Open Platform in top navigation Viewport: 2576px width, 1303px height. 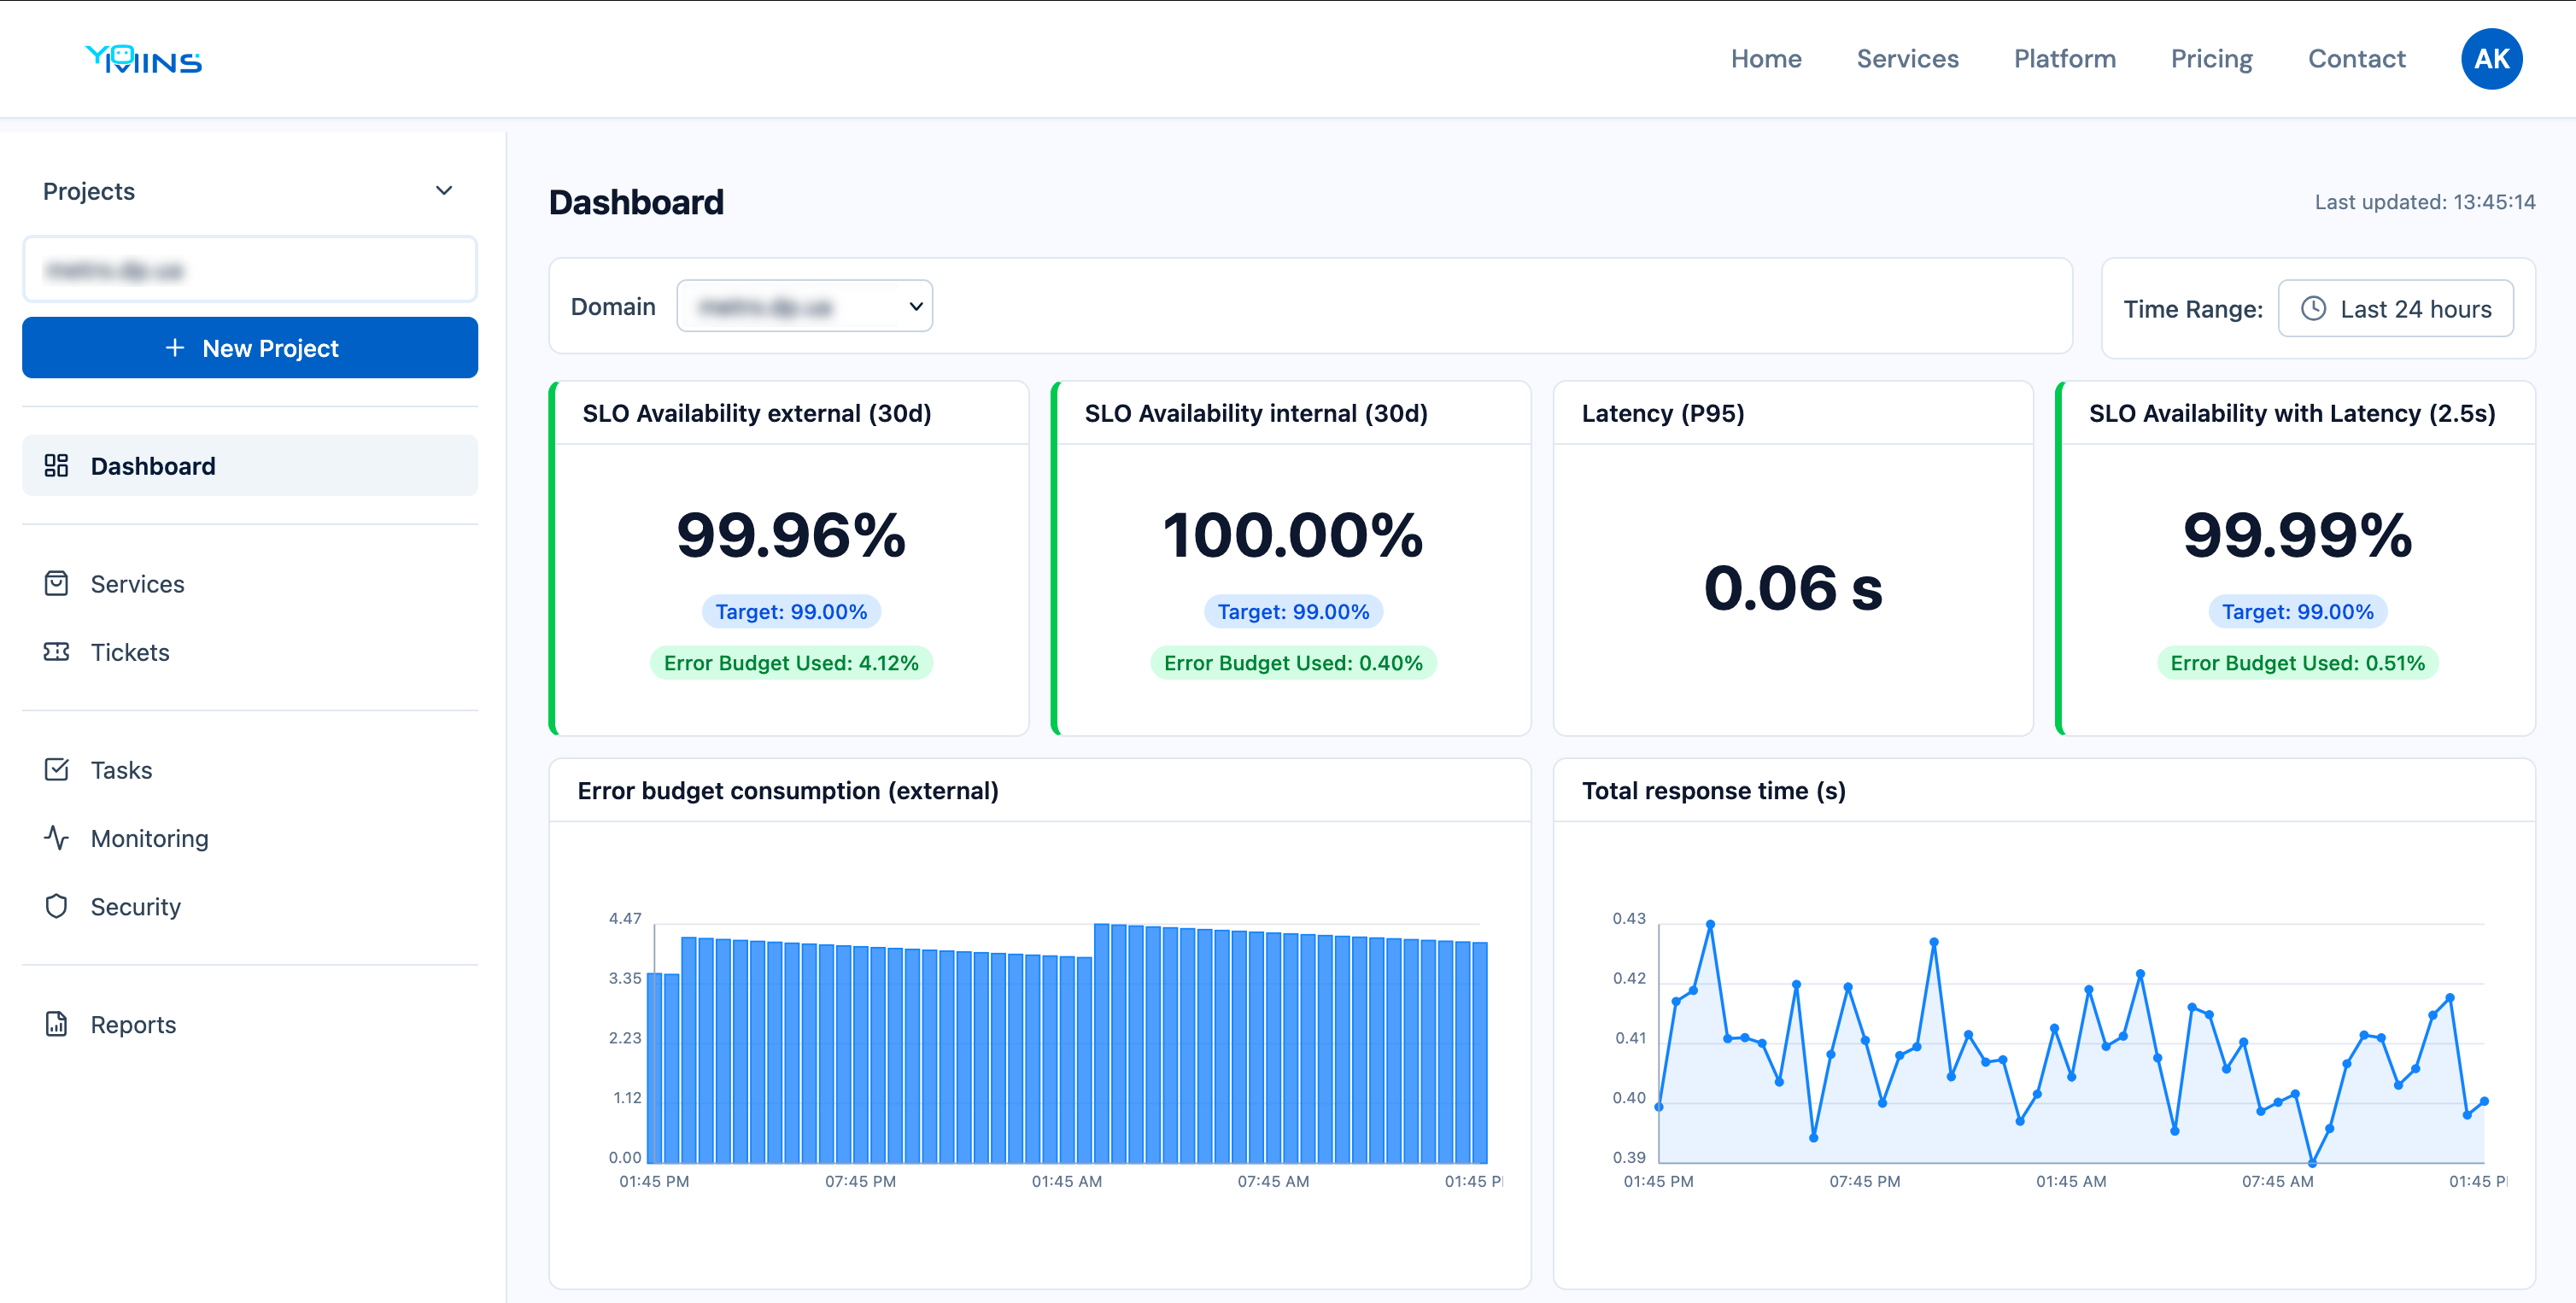tap(2064, 59)
